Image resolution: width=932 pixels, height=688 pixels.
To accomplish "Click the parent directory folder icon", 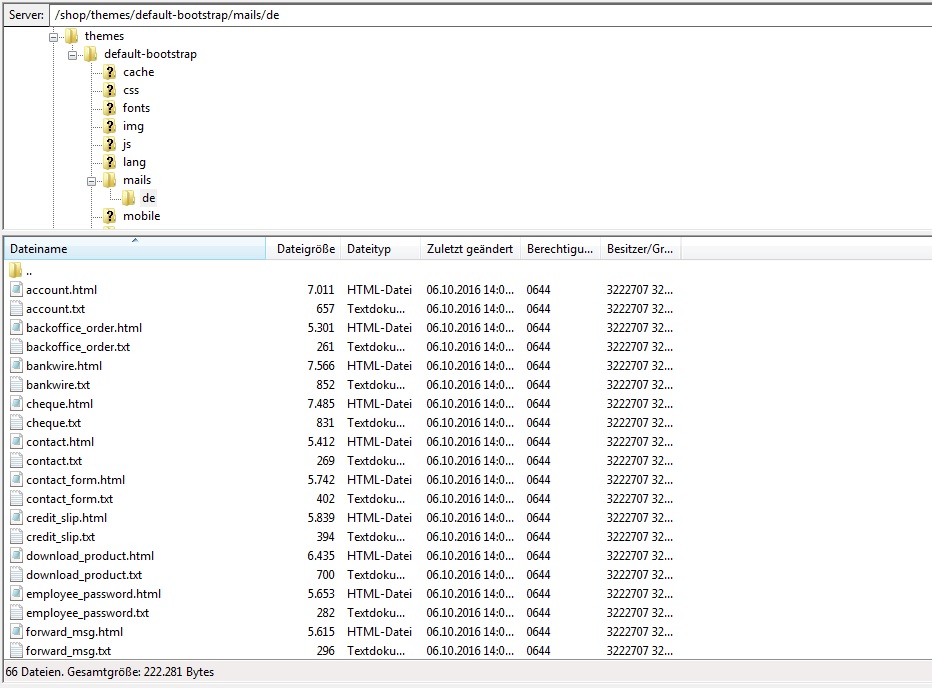I will tap(16, 271).
